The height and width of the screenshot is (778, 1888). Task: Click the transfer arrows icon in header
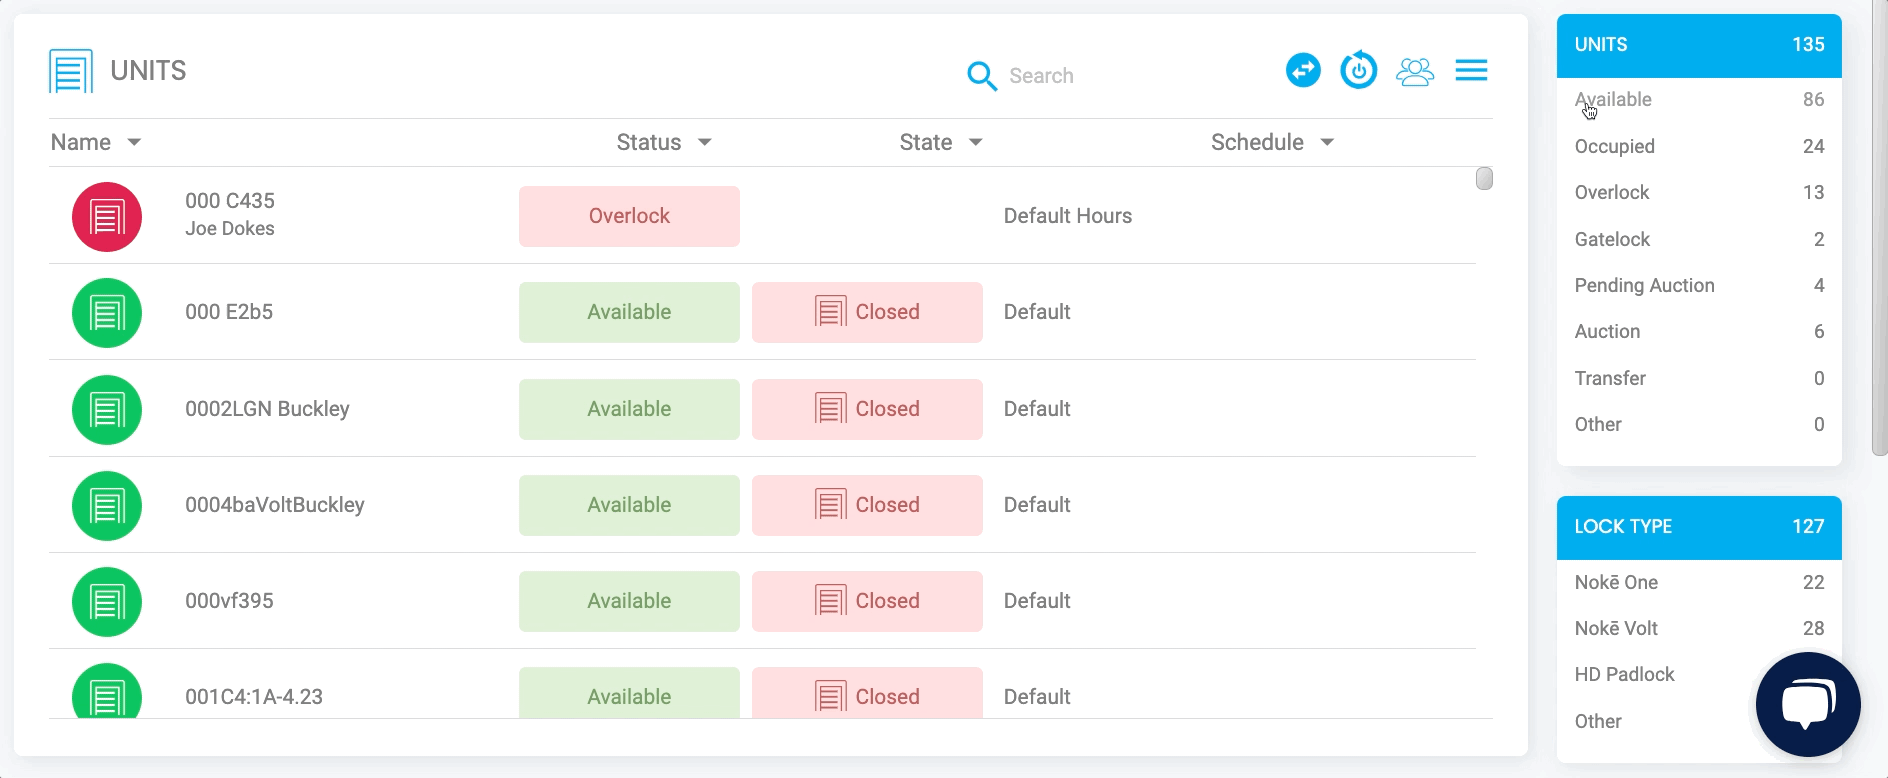[x=1303, y=71]
